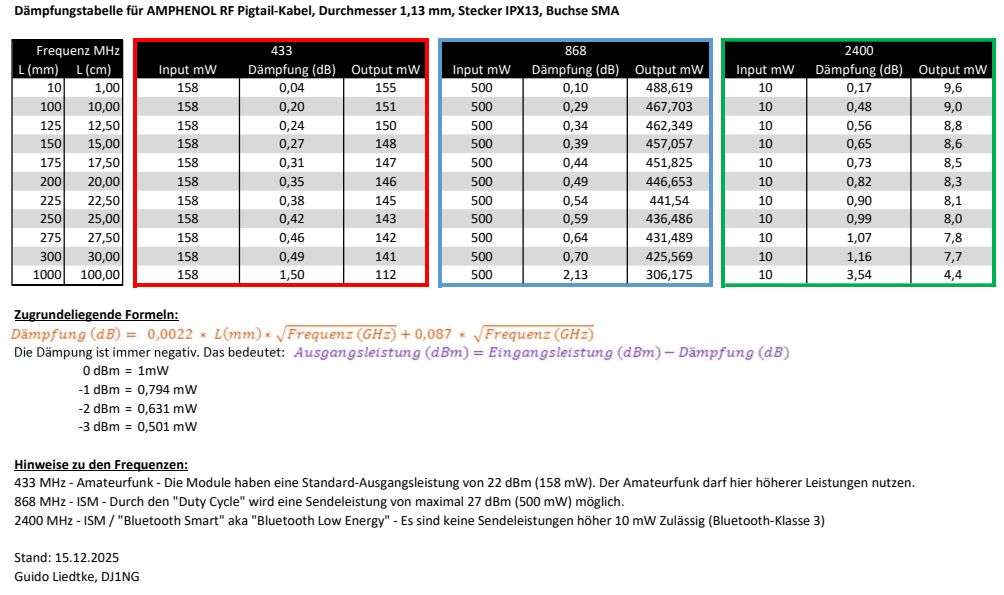Select the '4,4' output value

click(953, 275)
